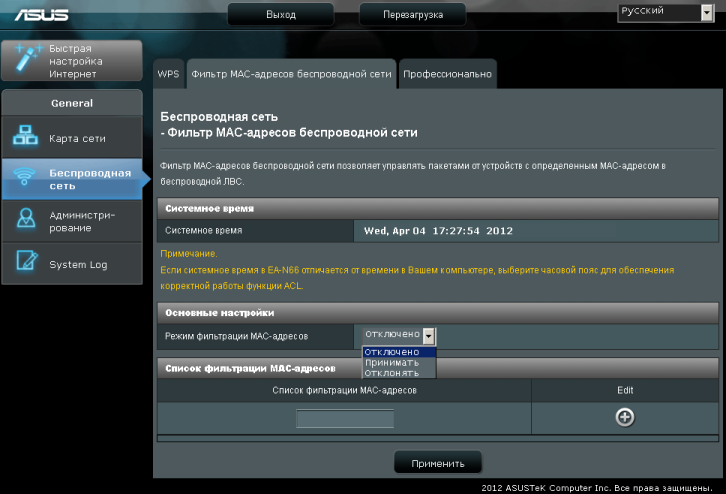Select Отключено in filter mode list
Image resolution: width=726 pixels, height=494 pixels.
pos(398,352)
